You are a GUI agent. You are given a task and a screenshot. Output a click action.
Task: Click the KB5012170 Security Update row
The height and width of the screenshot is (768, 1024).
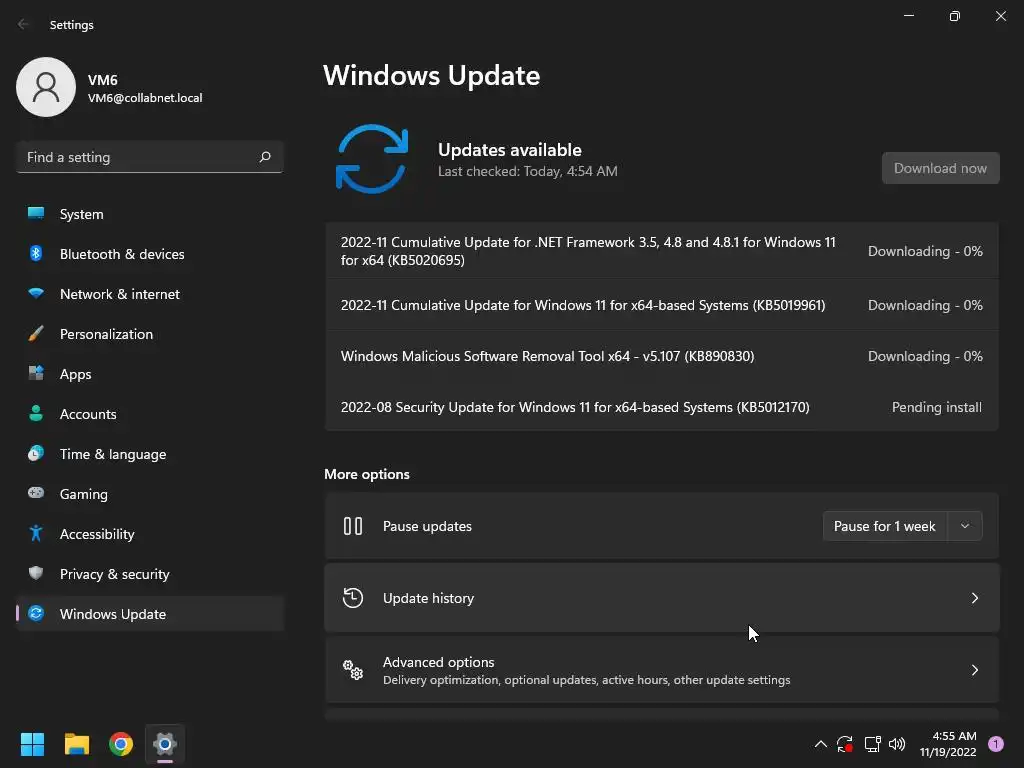coord(662,407)
